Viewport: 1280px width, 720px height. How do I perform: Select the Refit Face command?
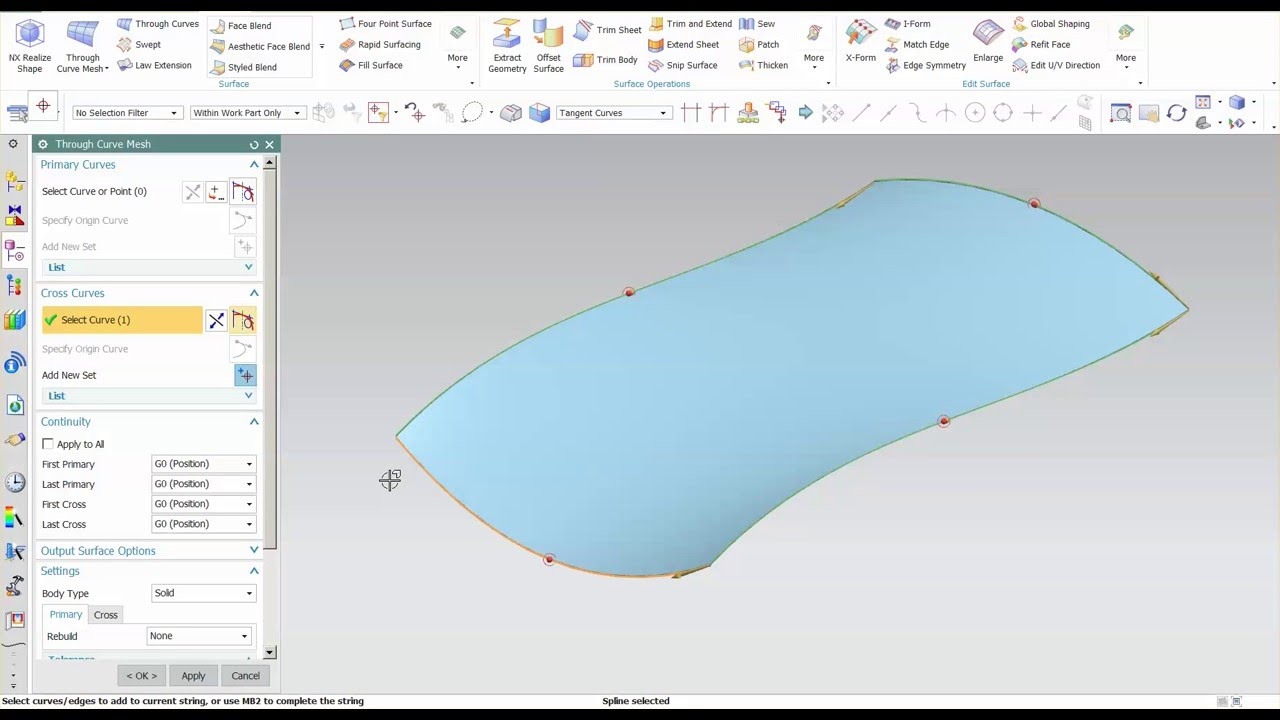1040,45
